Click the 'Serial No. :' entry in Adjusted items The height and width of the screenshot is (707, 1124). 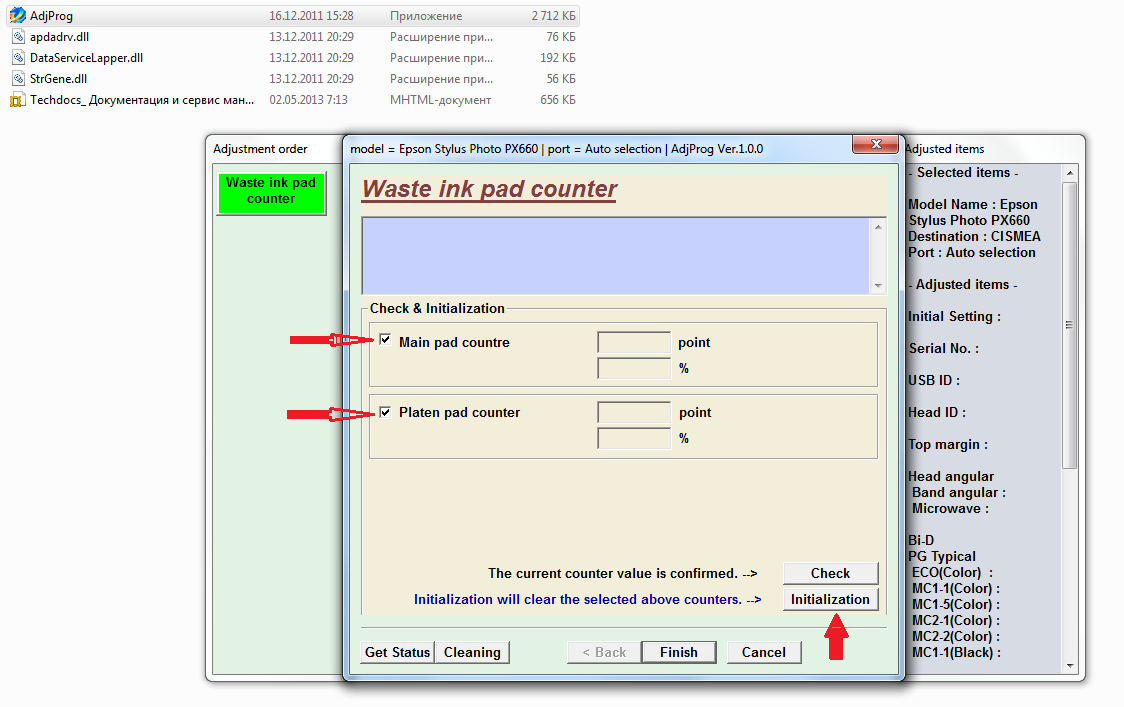point(943,348)
